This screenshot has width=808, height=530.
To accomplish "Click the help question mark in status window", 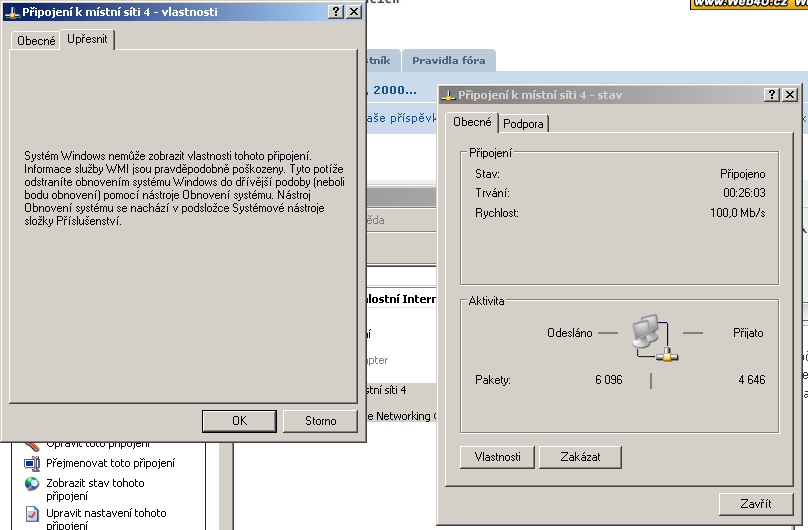I will coord(772,94).
